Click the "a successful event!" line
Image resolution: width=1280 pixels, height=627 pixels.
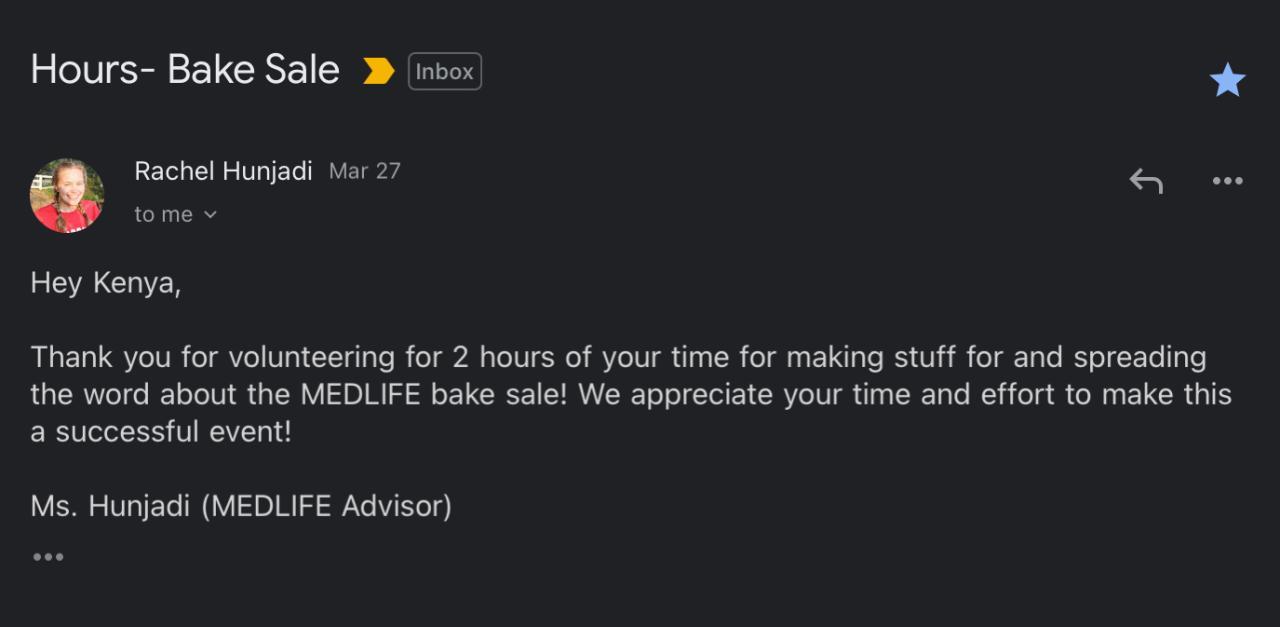161,432
